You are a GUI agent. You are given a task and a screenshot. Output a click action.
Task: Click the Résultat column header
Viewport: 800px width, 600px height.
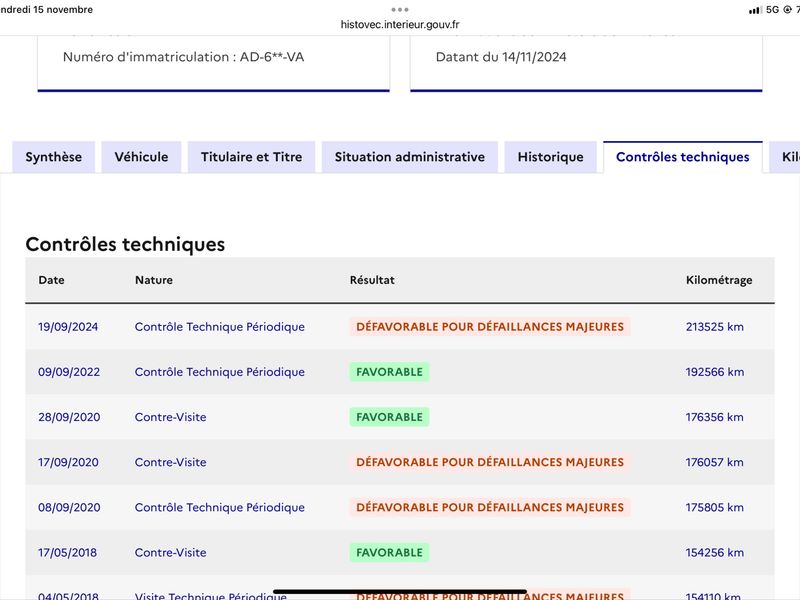click(x=372, y=280)
